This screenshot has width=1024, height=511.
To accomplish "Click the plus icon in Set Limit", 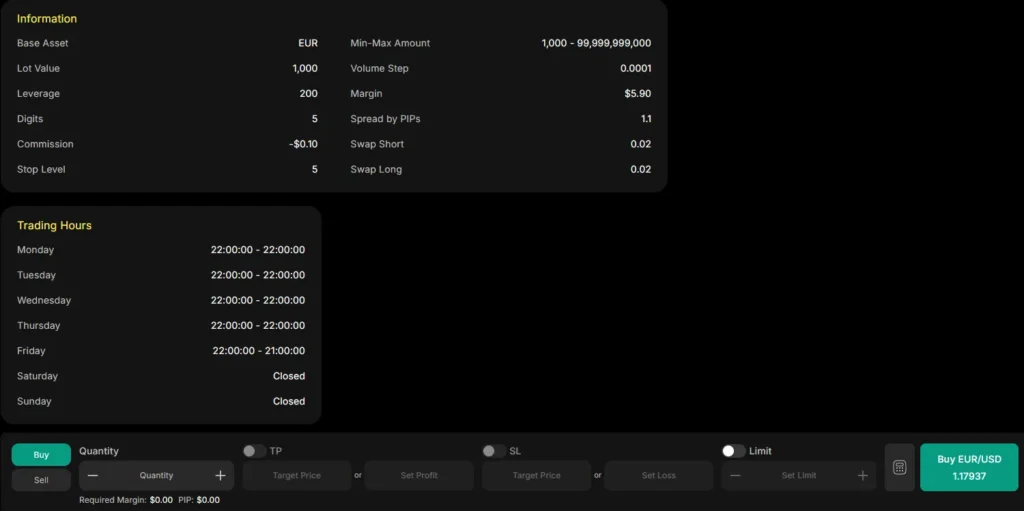I will tap(862, 476).
